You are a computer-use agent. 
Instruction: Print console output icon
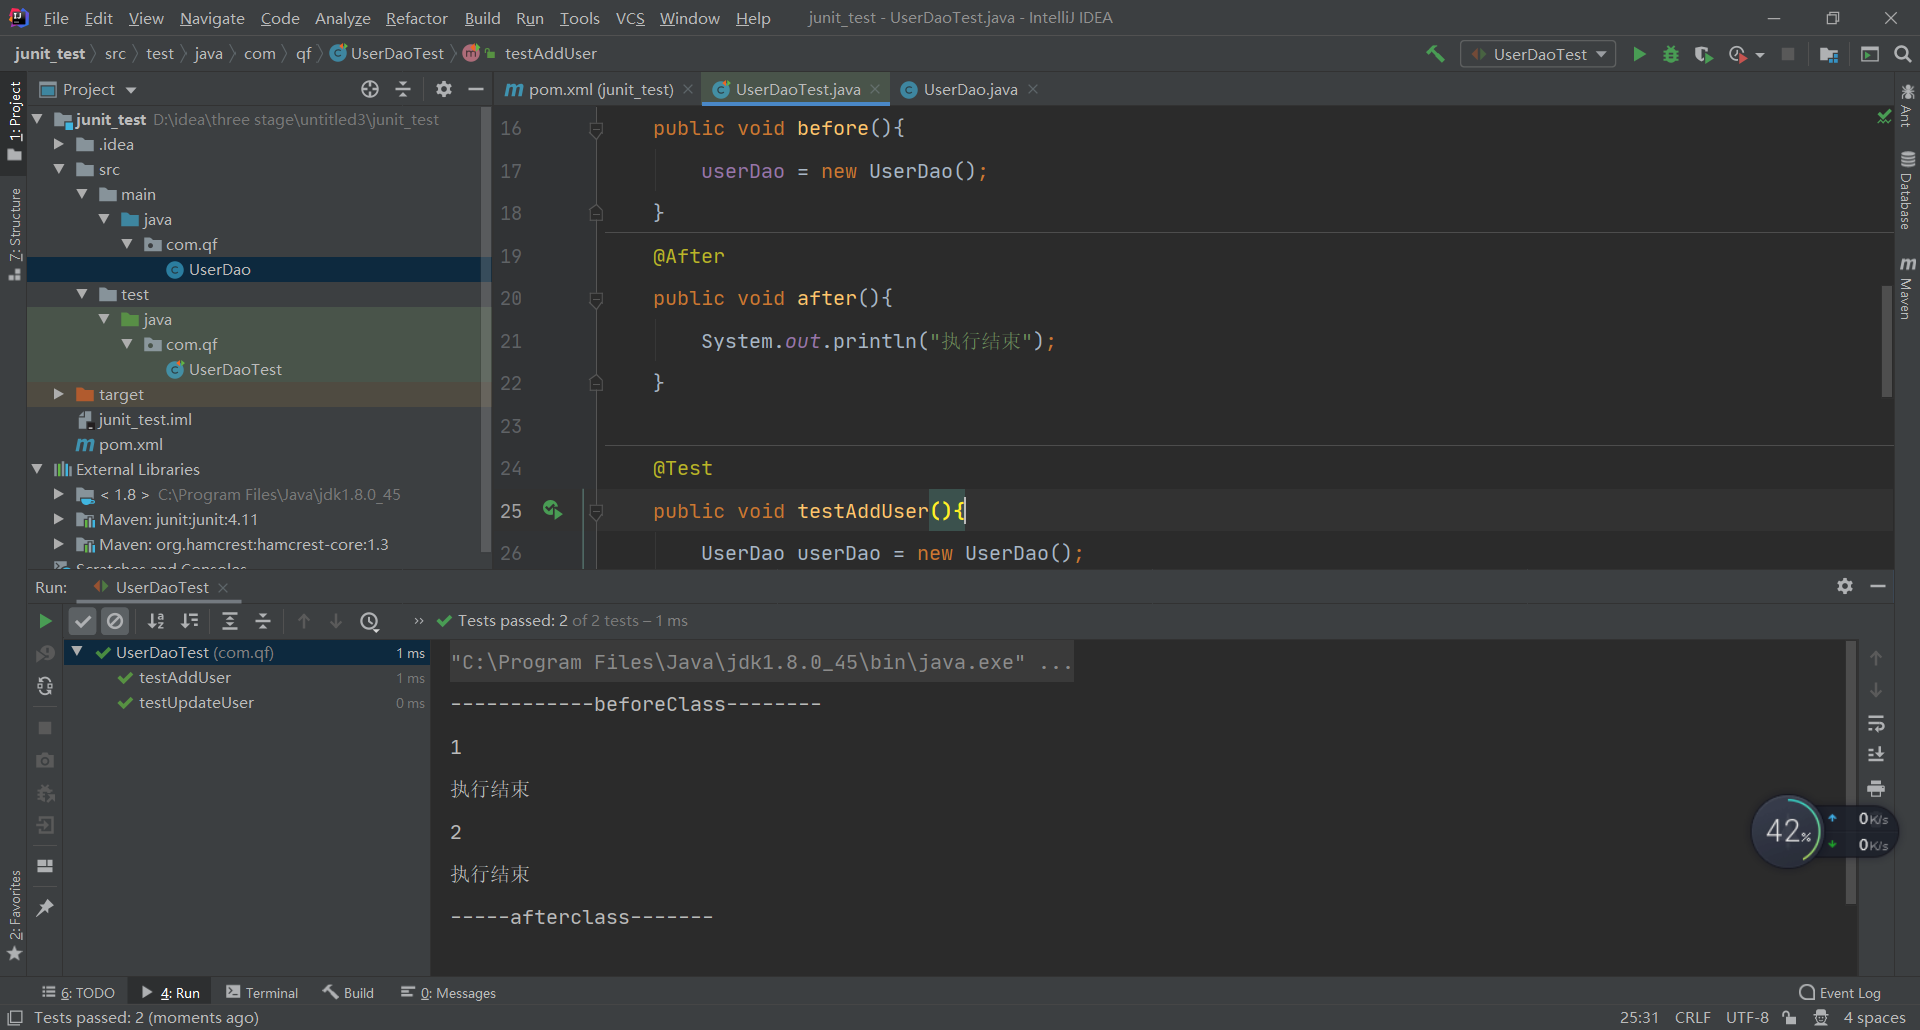(1876, 788)
